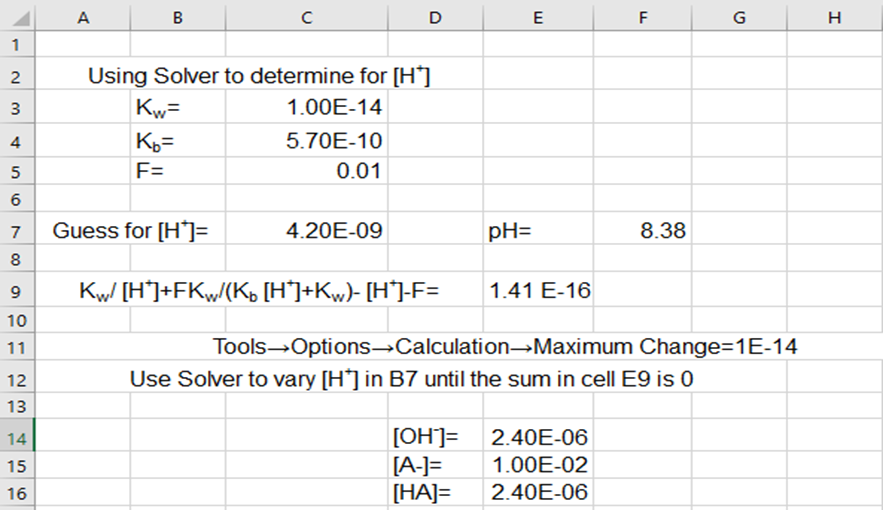Select row 7 header
The height and width of the screenshot is (510, 883).
click(17, 231)
